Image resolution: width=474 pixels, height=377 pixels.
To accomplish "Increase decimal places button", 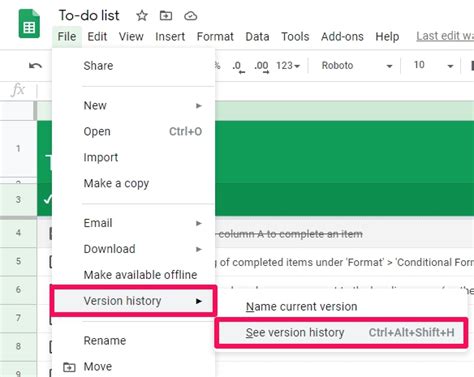I will [x=261, y=66].
